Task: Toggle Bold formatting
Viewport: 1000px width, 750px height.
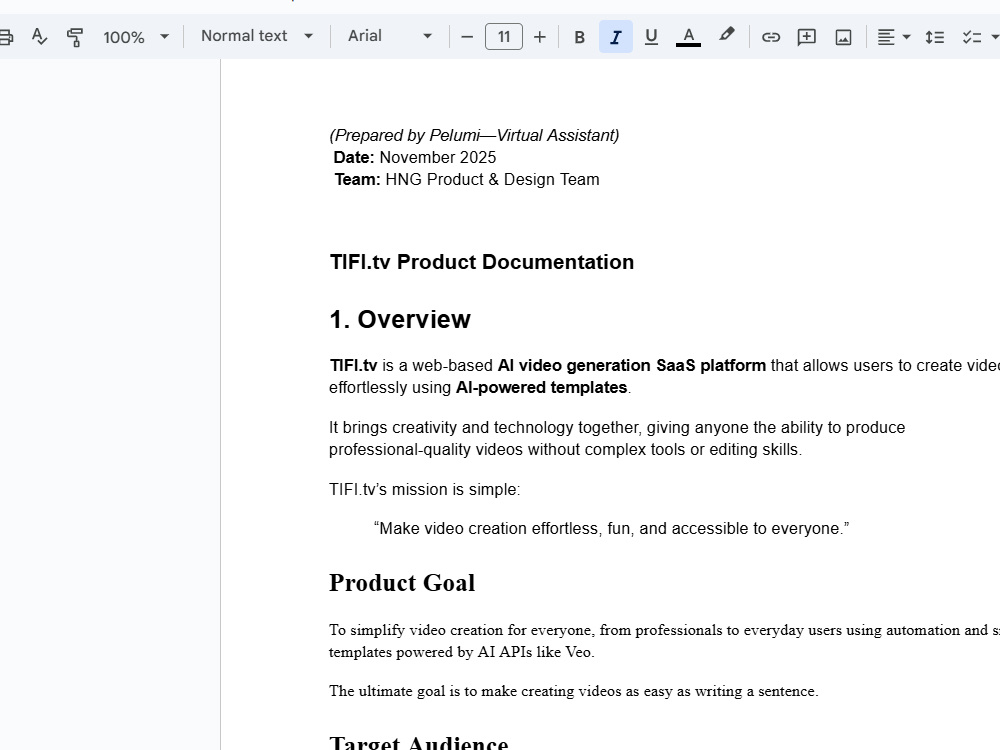Action: click(579, 37)
